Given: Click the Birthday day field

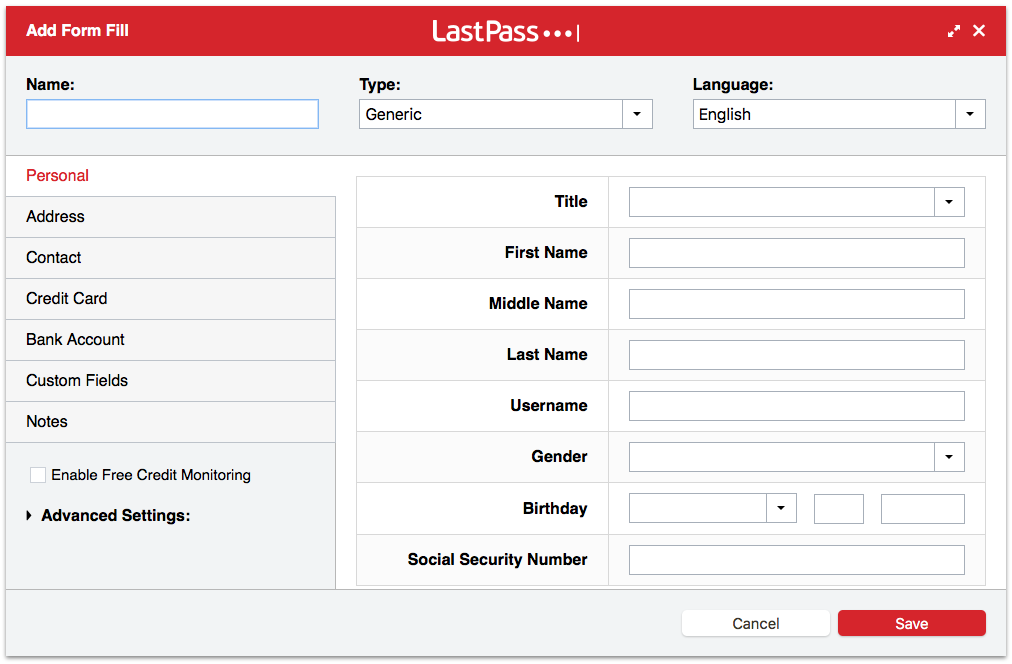Looking at the screenshot, I should [838, 508].
